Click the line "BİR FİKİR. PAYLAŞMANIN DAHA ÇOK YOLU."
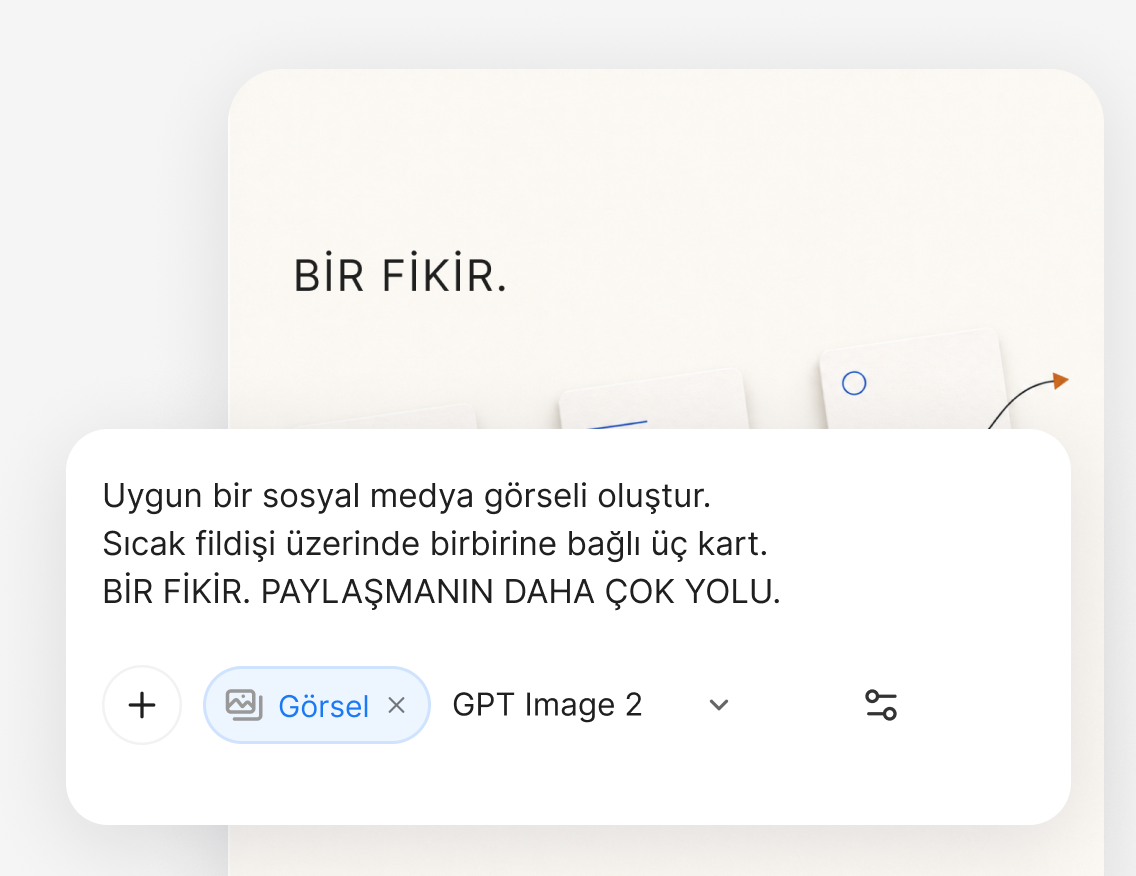The height and width of the screenshot is (876, 1136). pyautogui.click(x=442, y=592)
